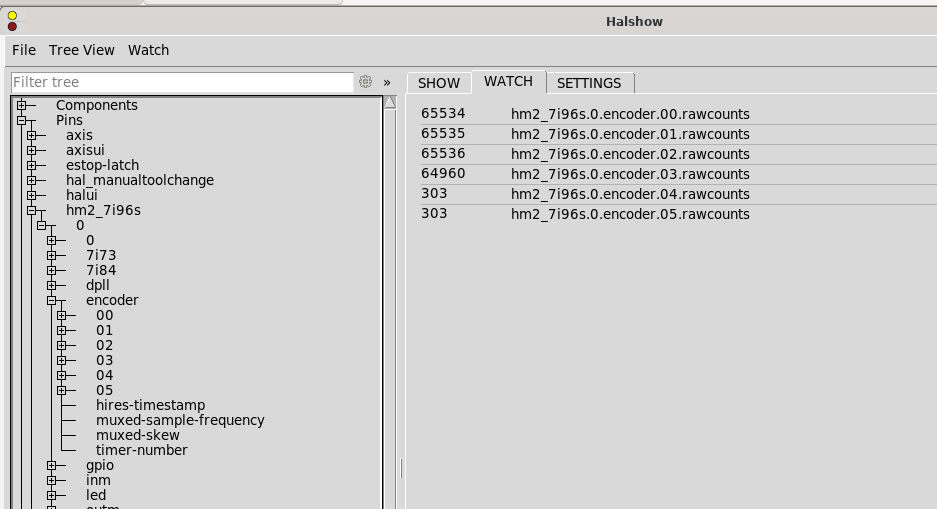Select the hires-timestamp pin

click(151, 405)
